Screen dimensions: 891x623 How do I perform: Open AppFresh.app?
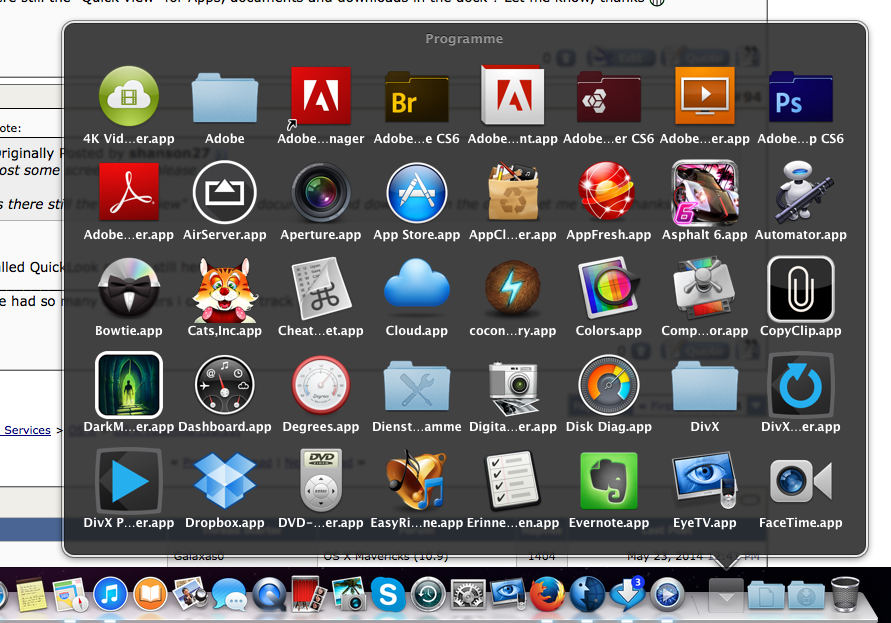[x=607, y=191]
